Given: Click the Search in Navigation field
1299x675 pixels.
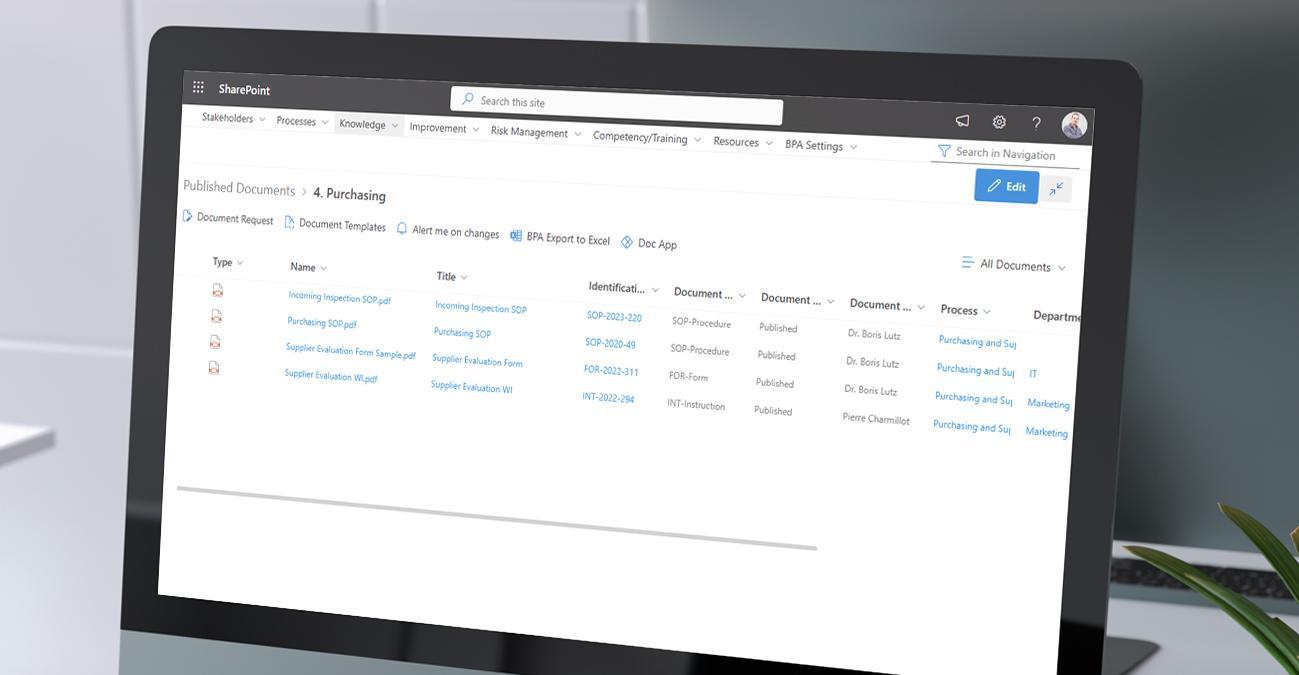Looking at the screenshot, I should (1006, 154).
